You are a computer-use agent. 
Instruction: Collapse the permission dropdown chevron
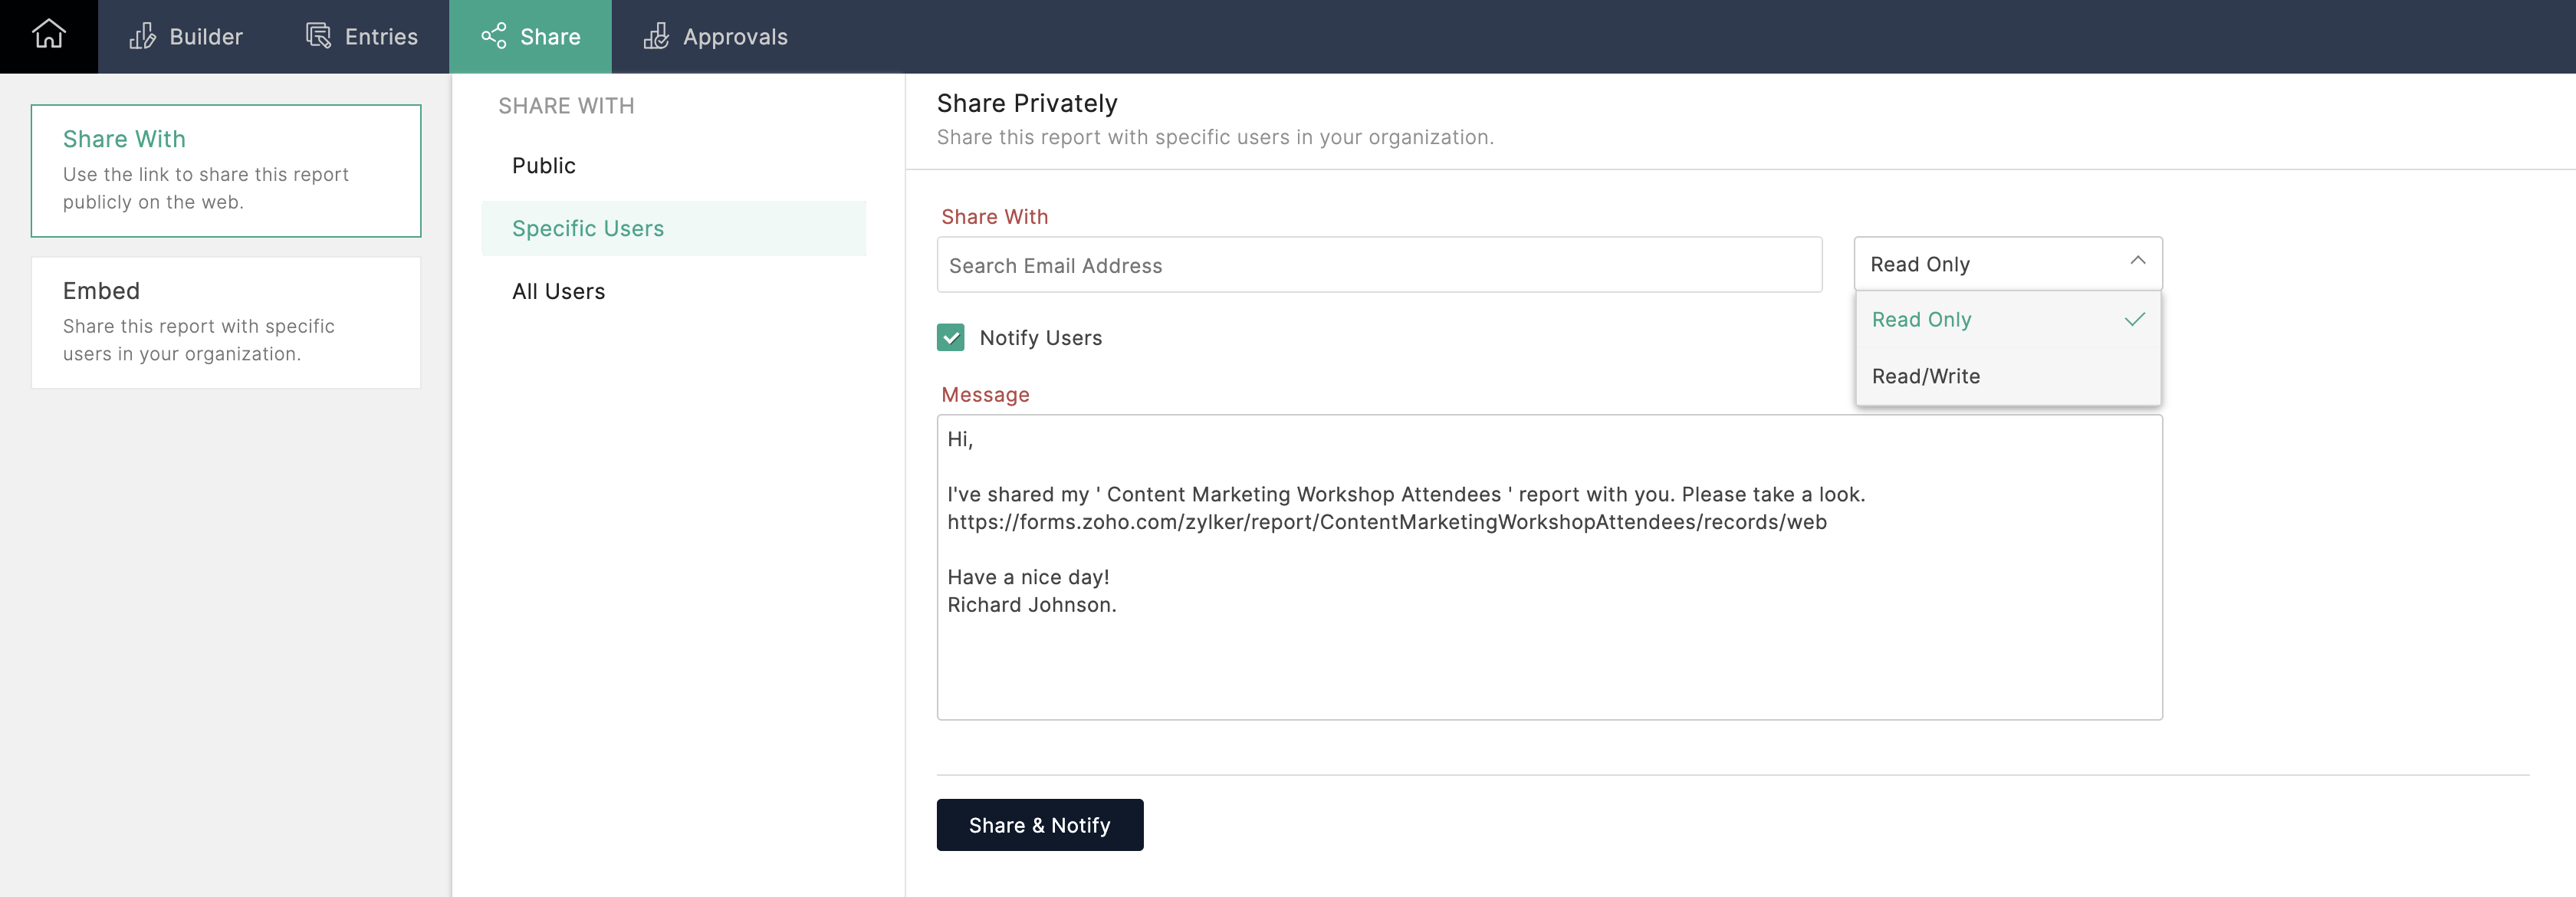[2137, 262]
